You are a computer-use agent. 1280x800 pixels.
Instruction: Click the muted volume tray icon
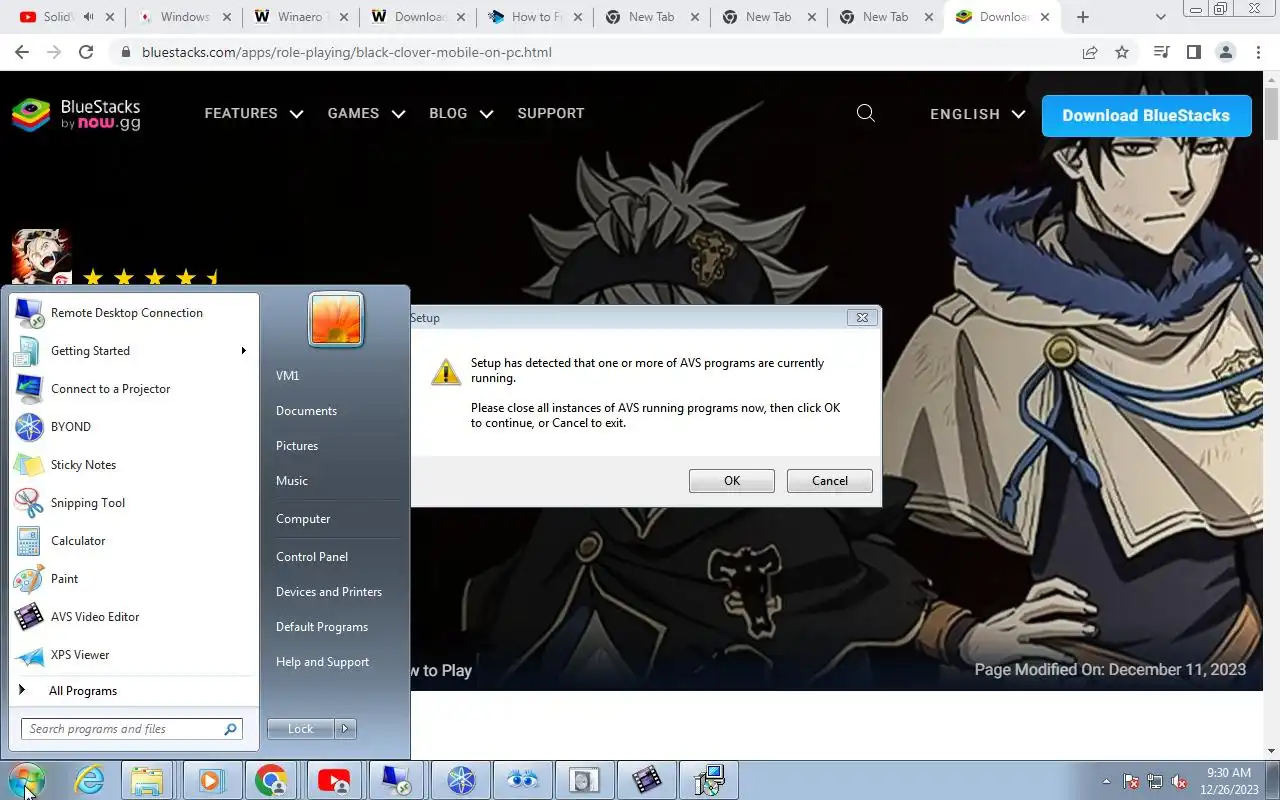[x=1179, y=781]
